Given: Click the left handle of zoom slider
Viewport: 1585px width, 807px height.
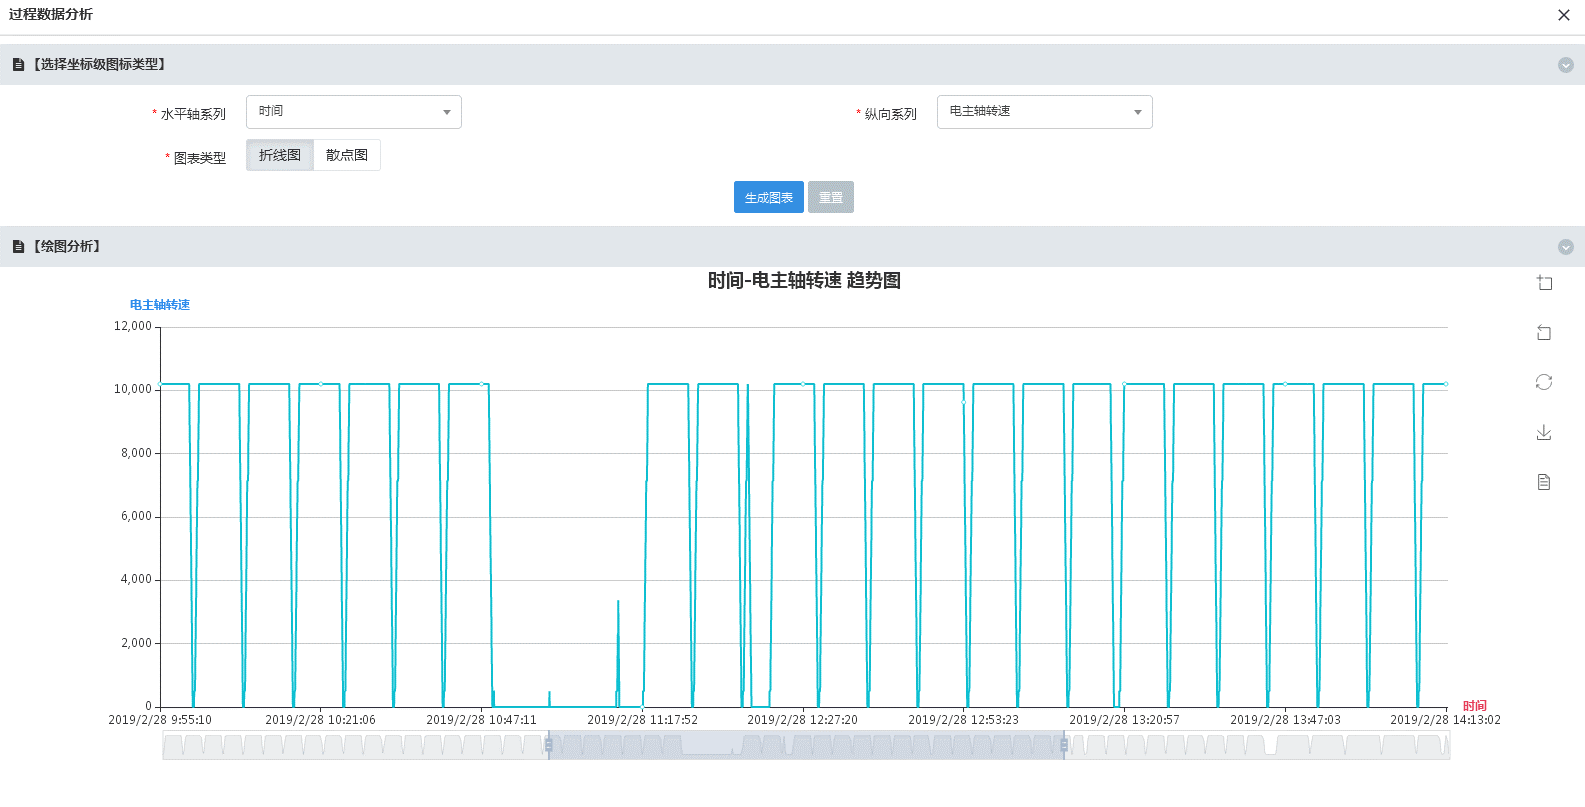Looking at the screenshot, I should click(x=548, y=745).
